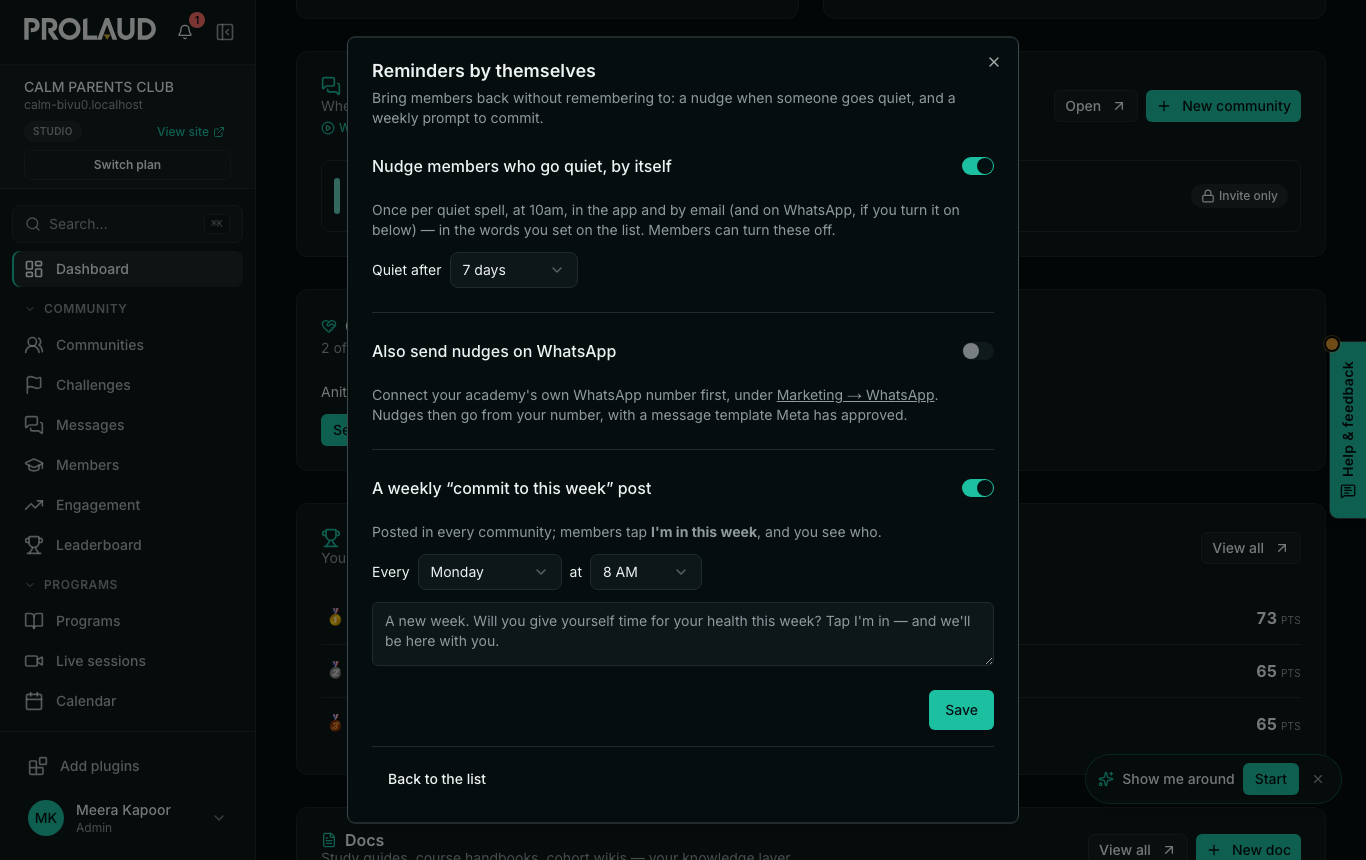The height and width of the screenshot is (860, 1366).
Task: Open Live sessions in sidebar
Action: point(127,661)
